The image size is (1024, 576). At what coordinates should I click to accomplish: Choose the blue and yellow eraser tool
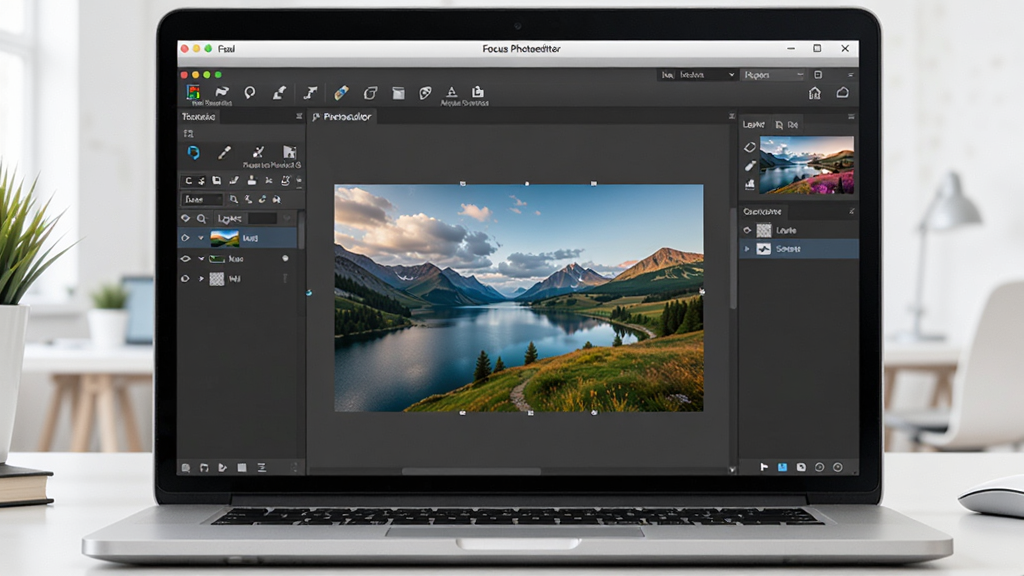click(x=341, y=93)
